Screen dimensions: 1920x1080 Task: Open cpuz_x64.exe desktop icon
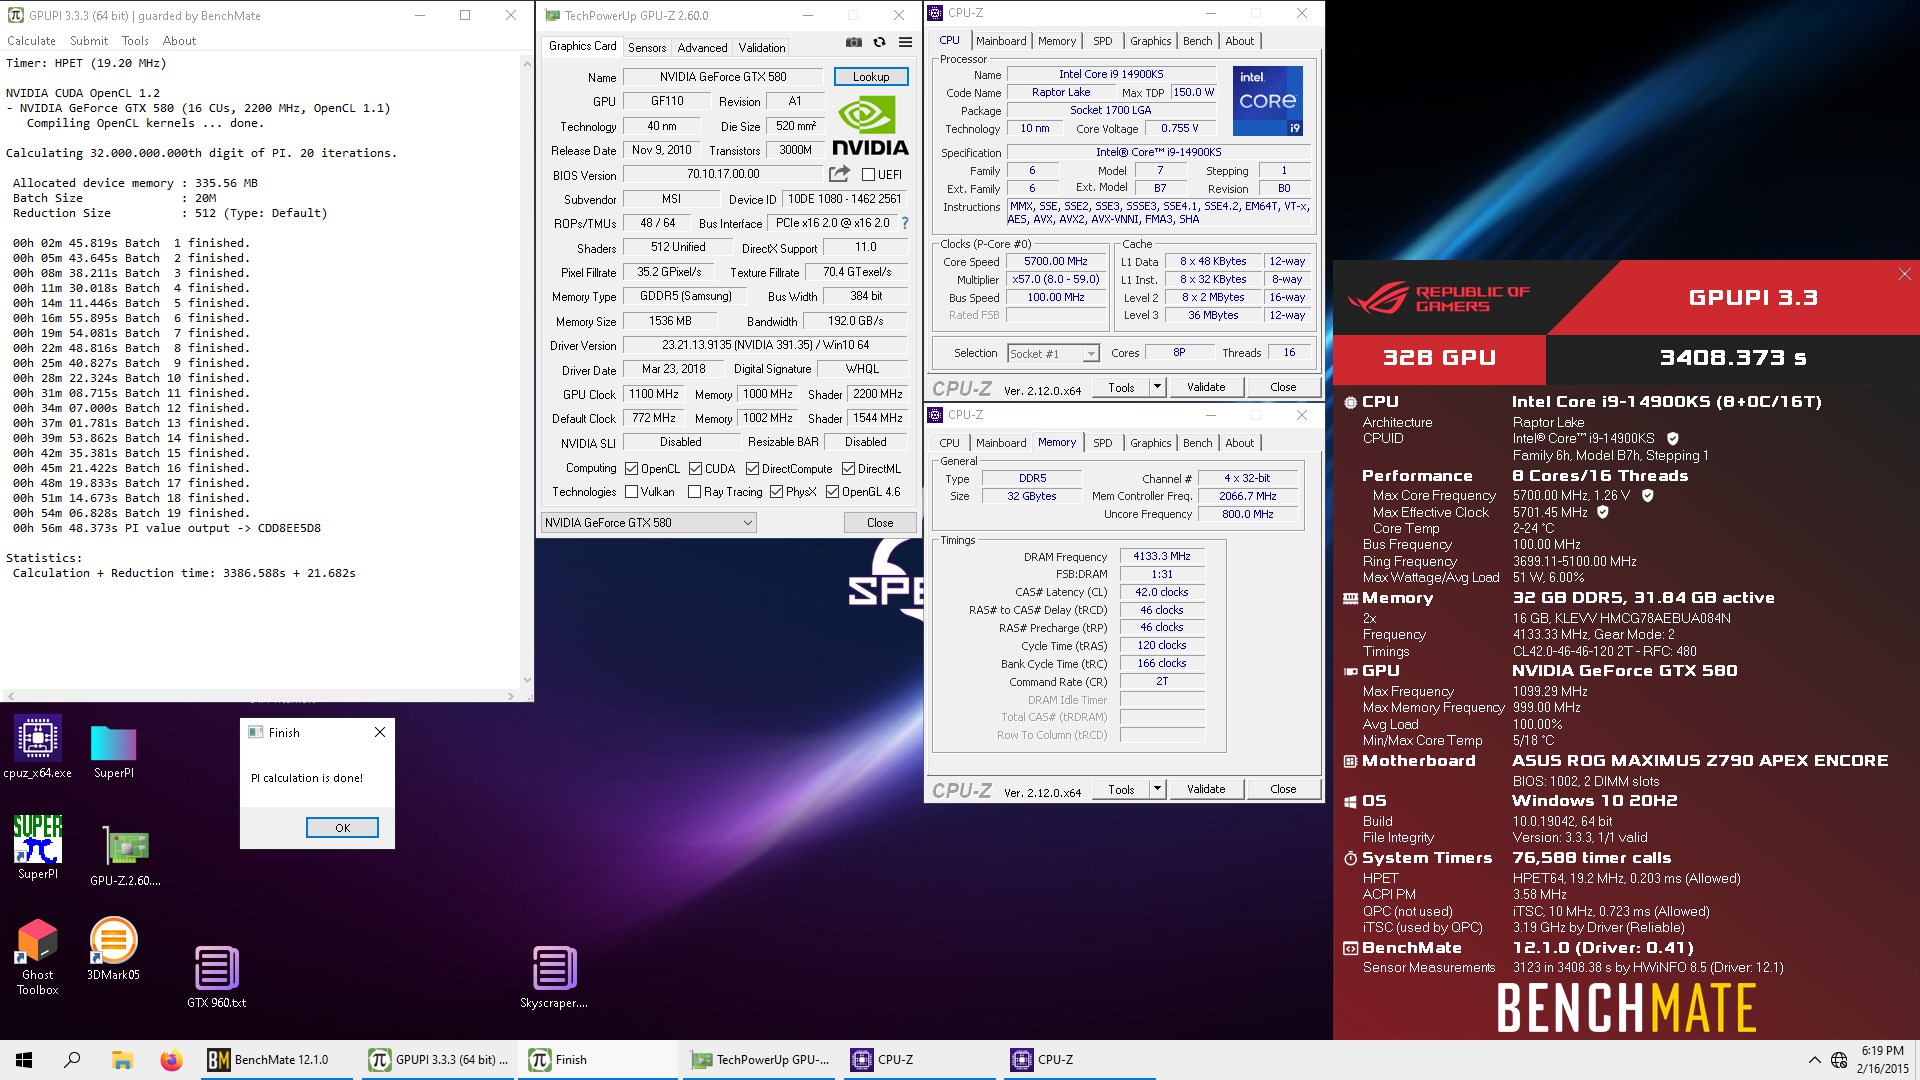click(x=38, y=747)
